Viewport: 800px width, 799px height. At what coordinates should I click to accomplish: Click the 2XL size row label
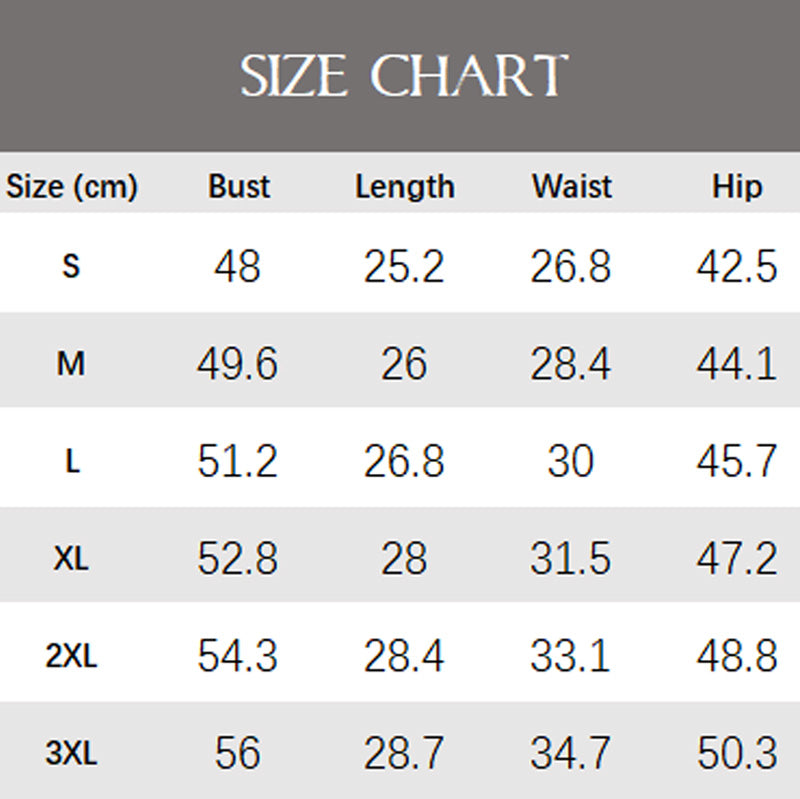point(71,656)
